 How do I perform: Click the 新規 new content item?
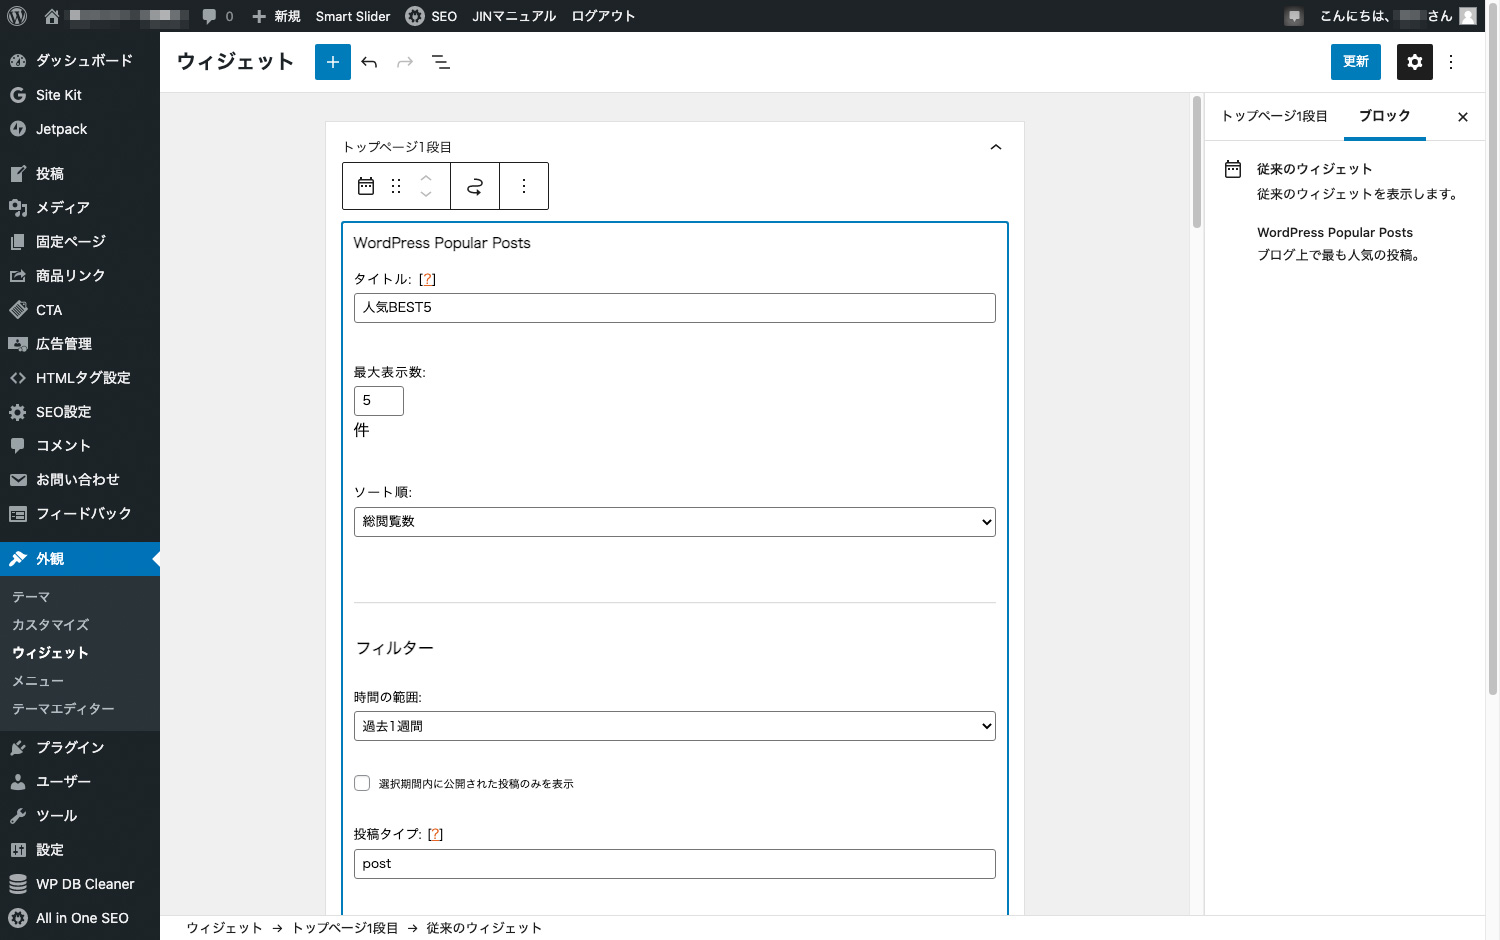276,16
